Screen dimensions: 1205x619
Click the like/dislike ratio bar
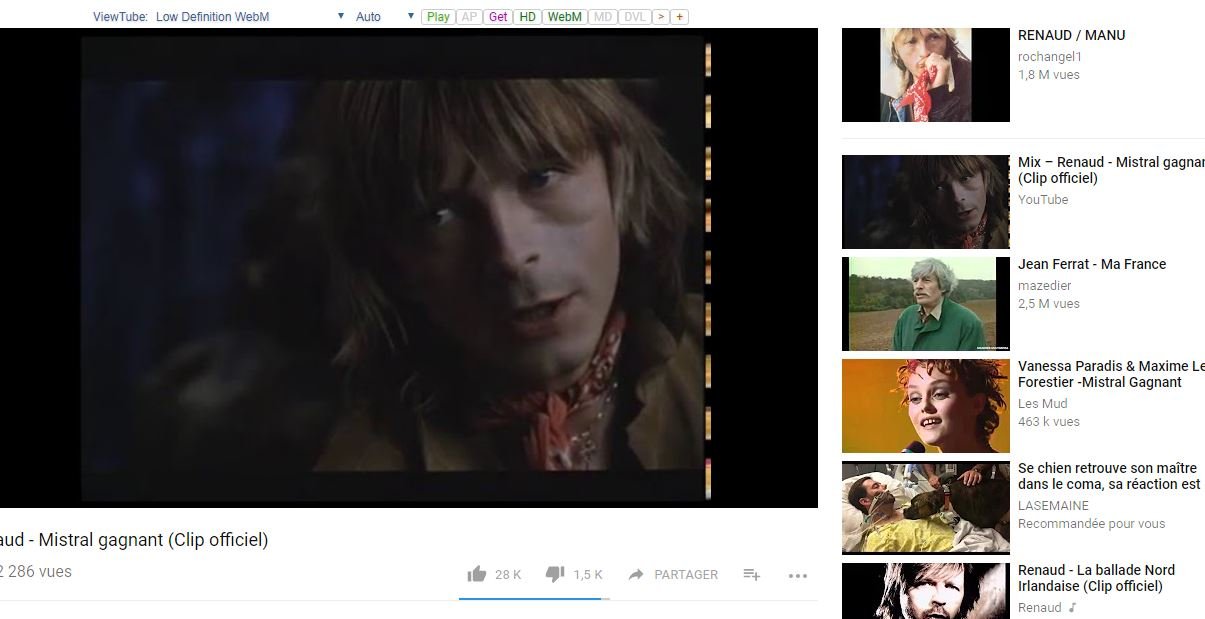pos(534,599)
